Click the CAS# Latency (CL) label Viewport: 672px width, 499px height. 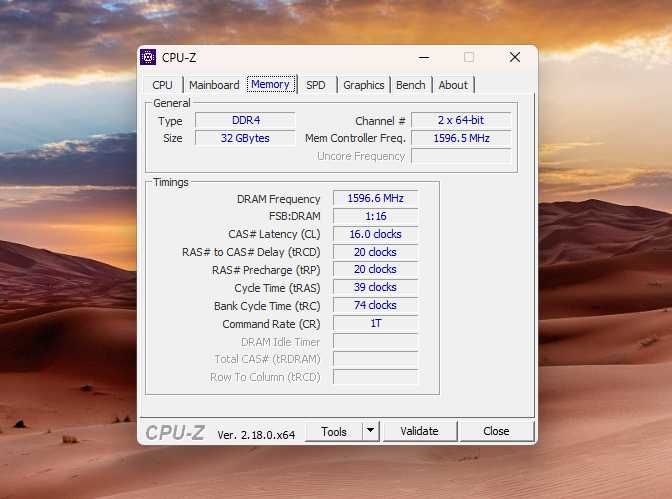tap(274, 234)
